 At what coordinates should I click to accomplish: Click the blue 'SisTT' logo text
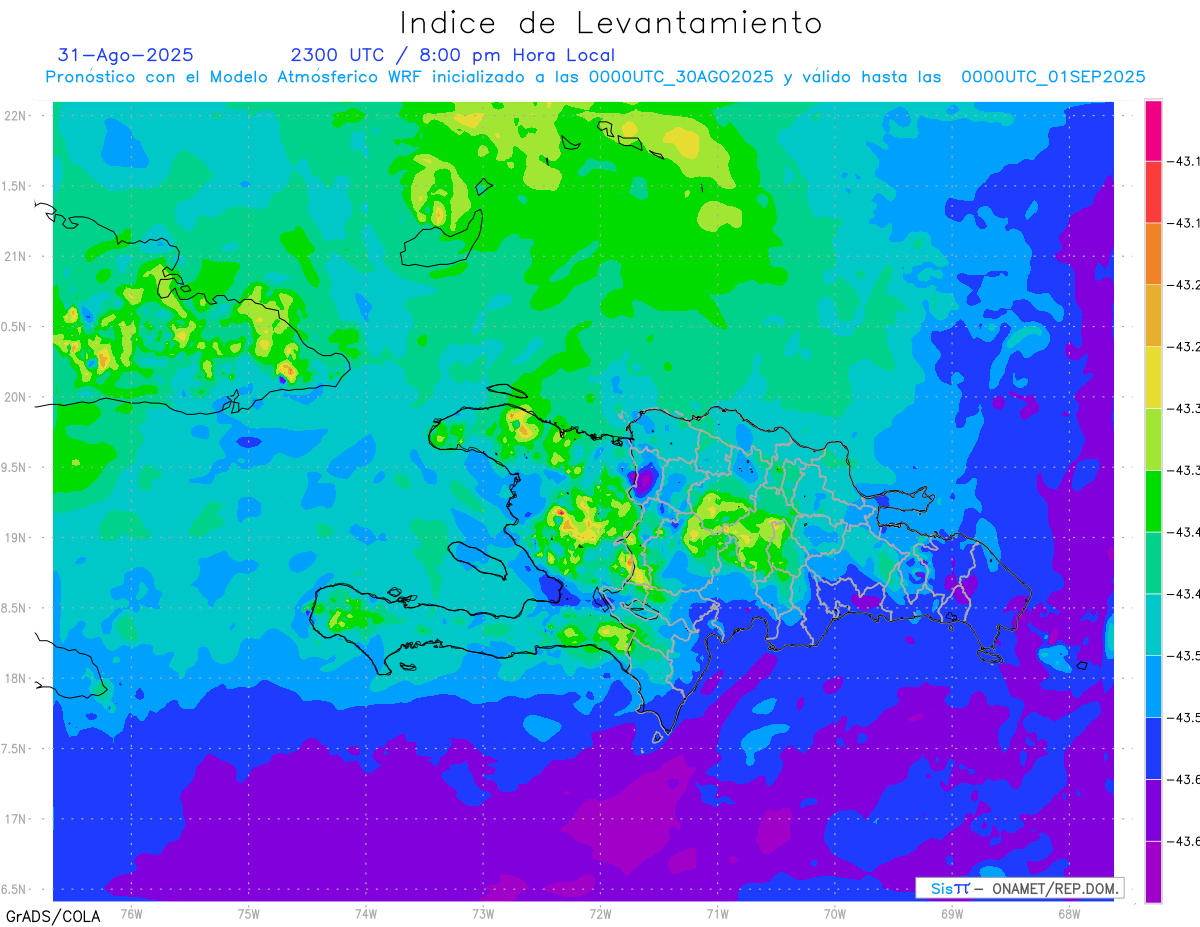coord(950,888)
